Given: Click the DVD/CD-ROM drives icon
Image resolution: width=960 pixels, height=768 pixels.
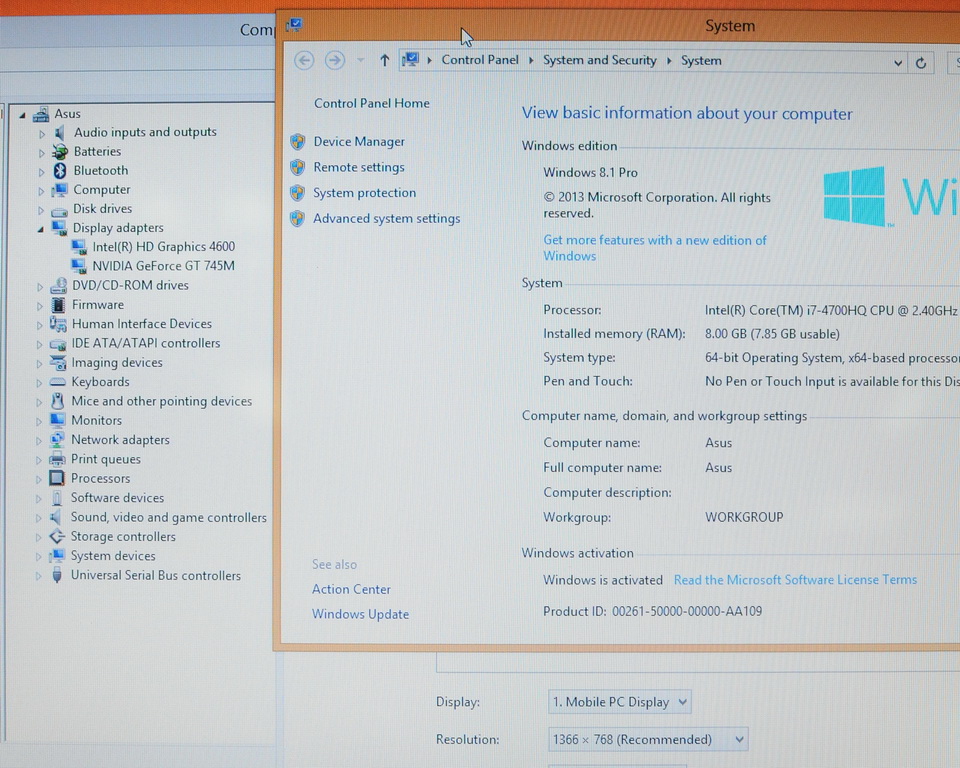Looking at the screenshot, I should [x=59, y=285].
